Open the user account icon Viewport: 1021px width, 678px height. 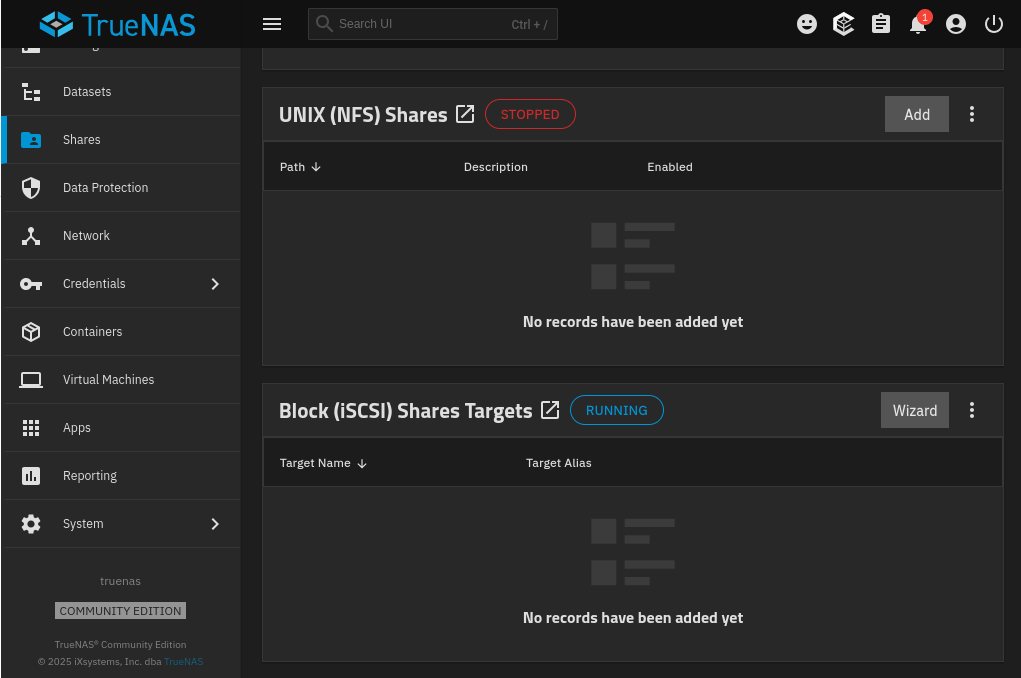956,24
